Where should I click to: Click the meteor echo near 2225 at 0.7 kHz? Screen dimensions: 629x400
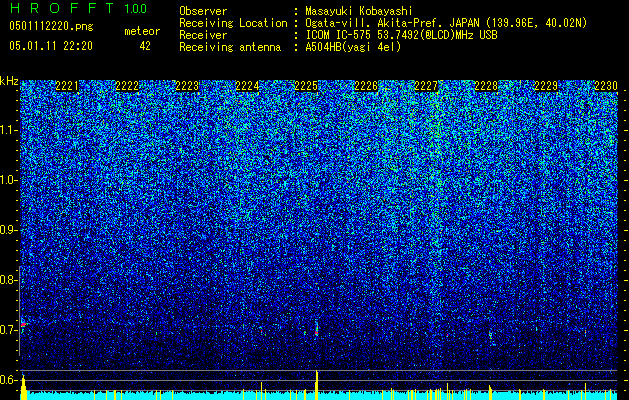coord(317,329)
